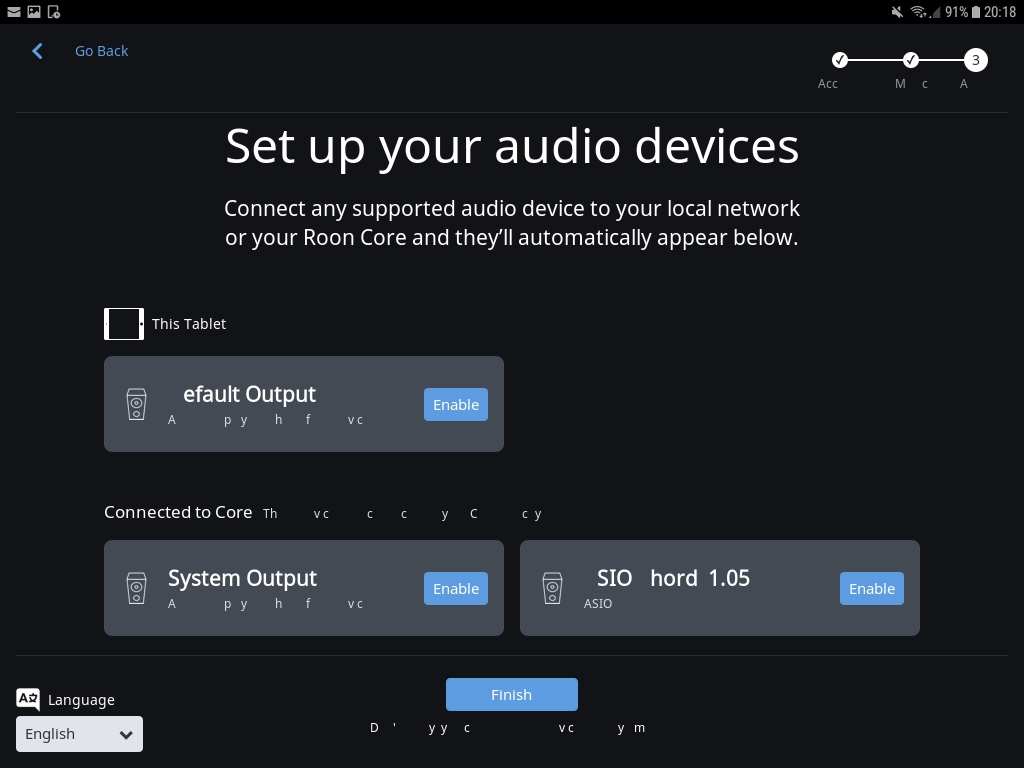The width and height of the screenshot is (1024, 768).
Task: Tap the back arrow chevron icon
Action: (x=37, y=51)
